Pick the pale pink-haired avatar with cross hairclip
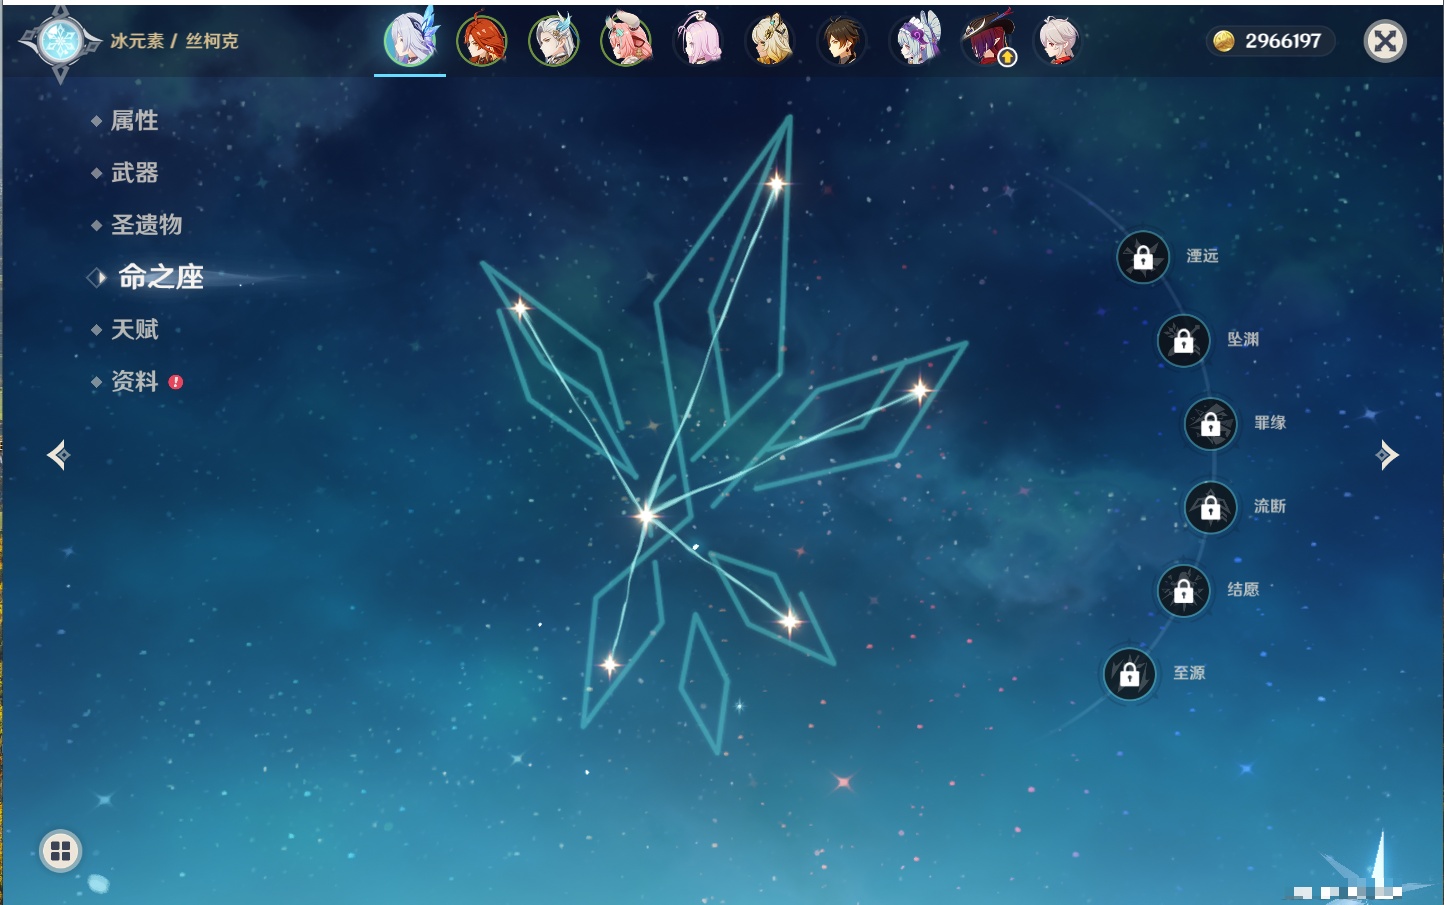The height and width of the screenshot is (905, 1444). [698, 41]
